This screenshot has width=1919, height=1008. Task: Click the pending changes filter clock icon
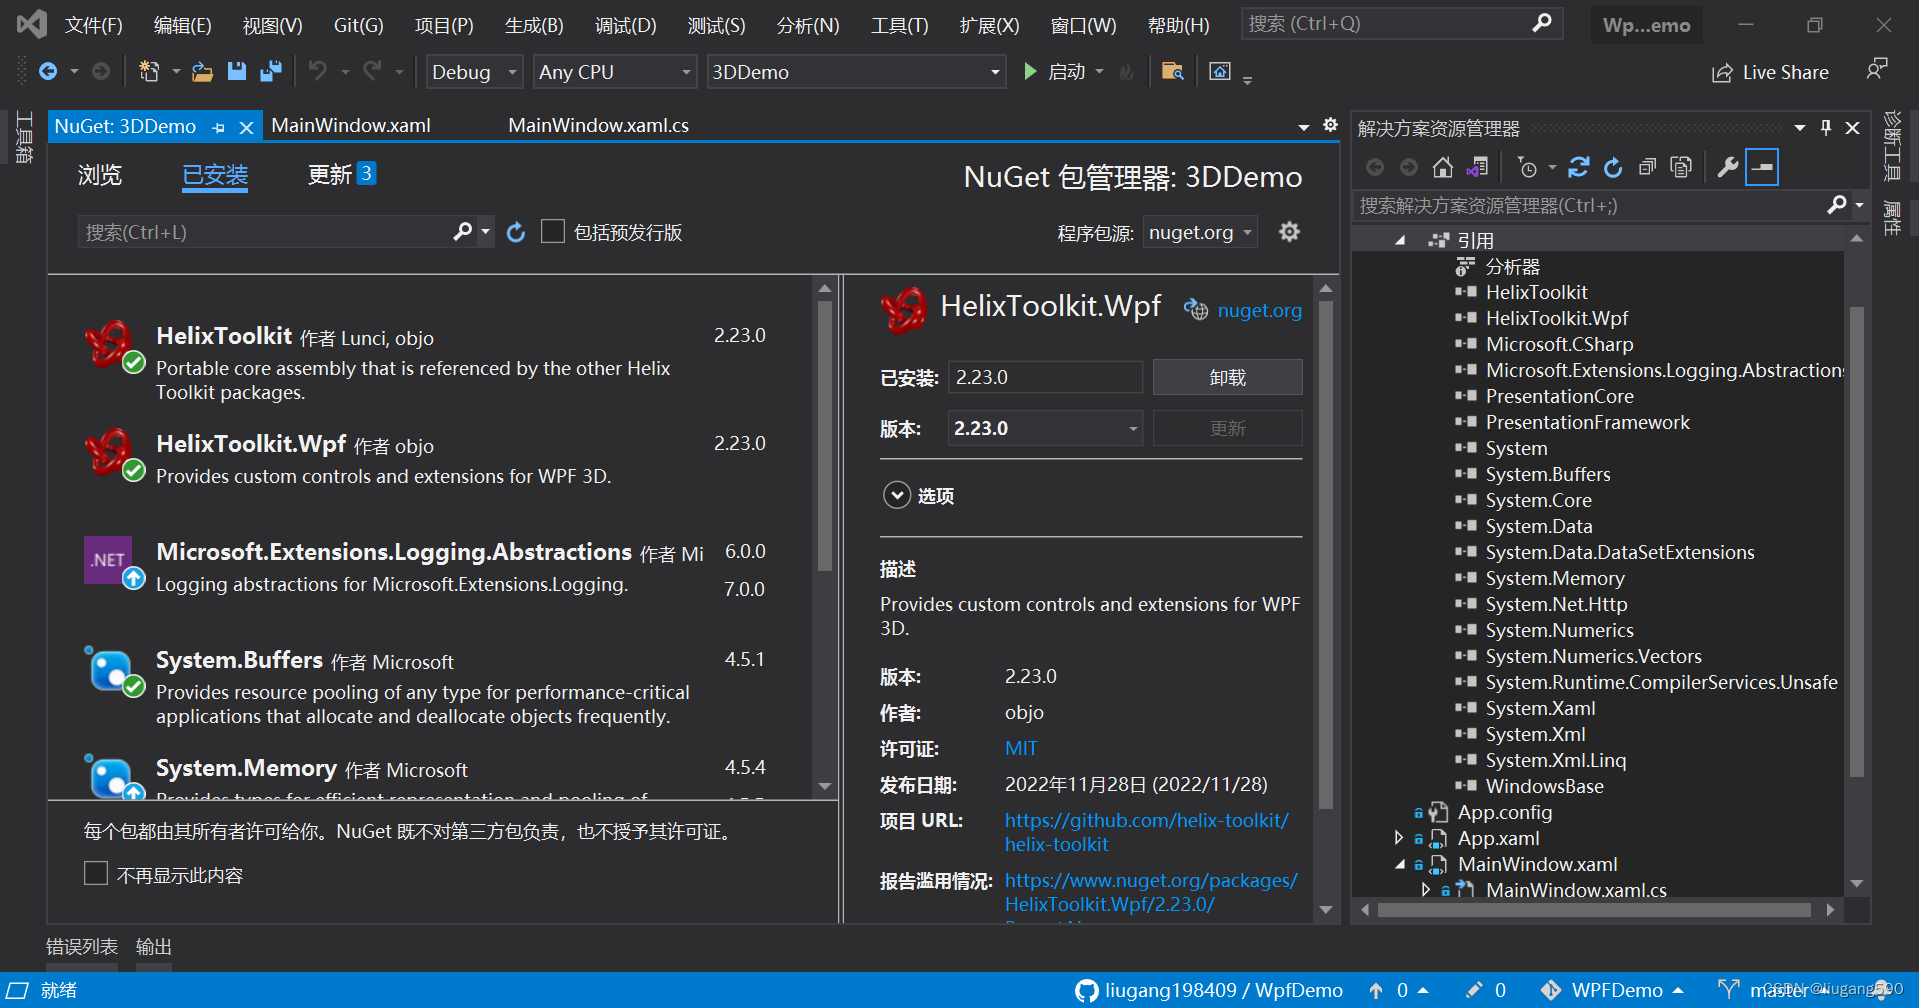point(1527,167)
